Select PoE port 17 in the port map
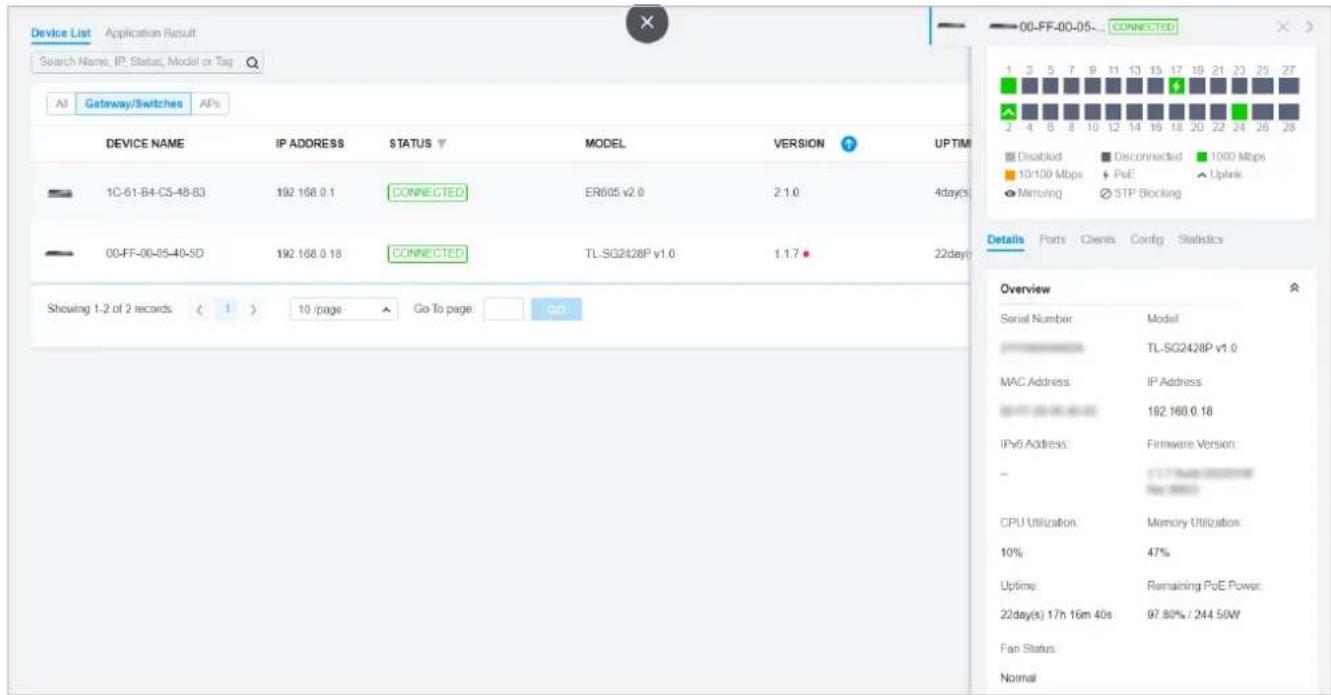Image resolution: width=1331 pixels, height=695 pixels. pos(1177,86)
